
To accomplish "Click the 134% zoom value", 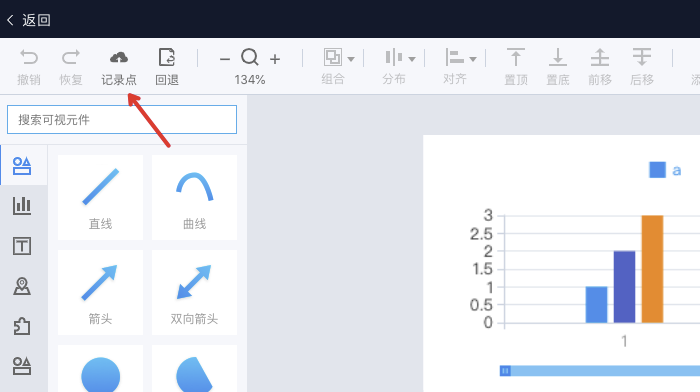I will pos(250,80).
